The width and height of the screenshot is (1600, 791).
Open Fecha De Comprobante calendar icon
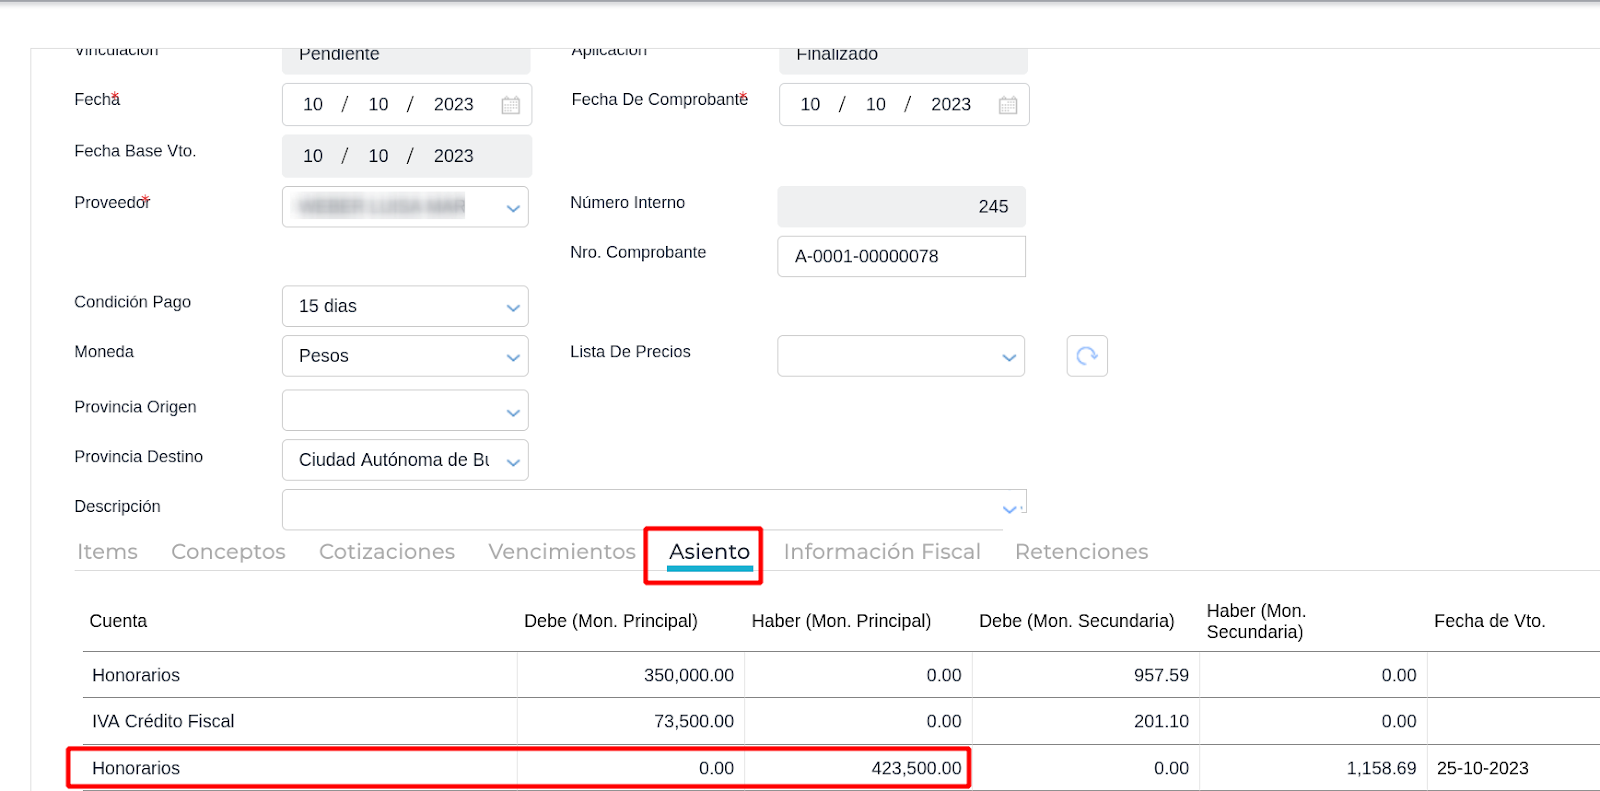[x=1008, y=105]
